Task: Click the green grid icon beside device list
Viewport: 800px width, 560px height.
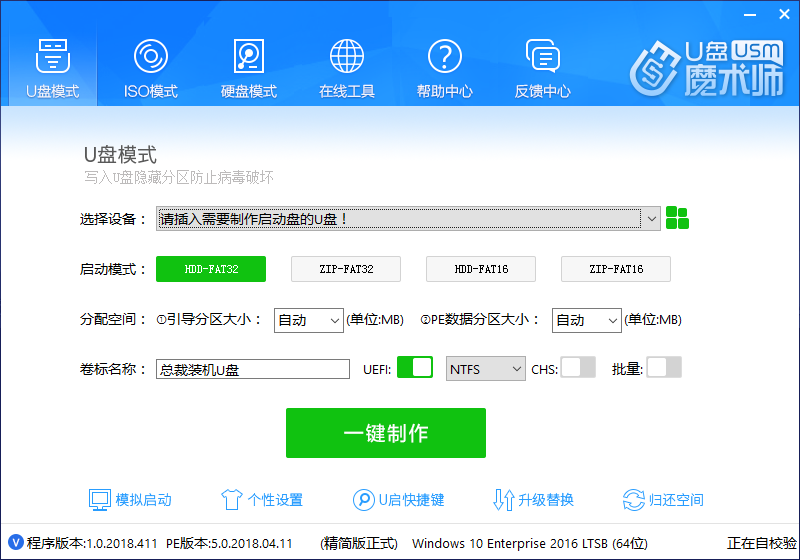Action: click(x=678, y=218)
